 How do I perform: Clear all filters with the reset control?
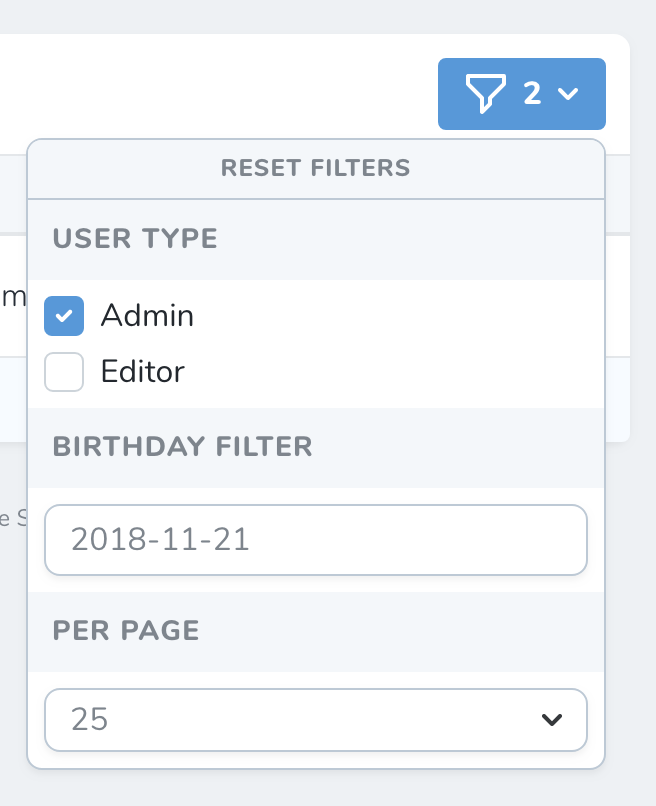(316, 168)
